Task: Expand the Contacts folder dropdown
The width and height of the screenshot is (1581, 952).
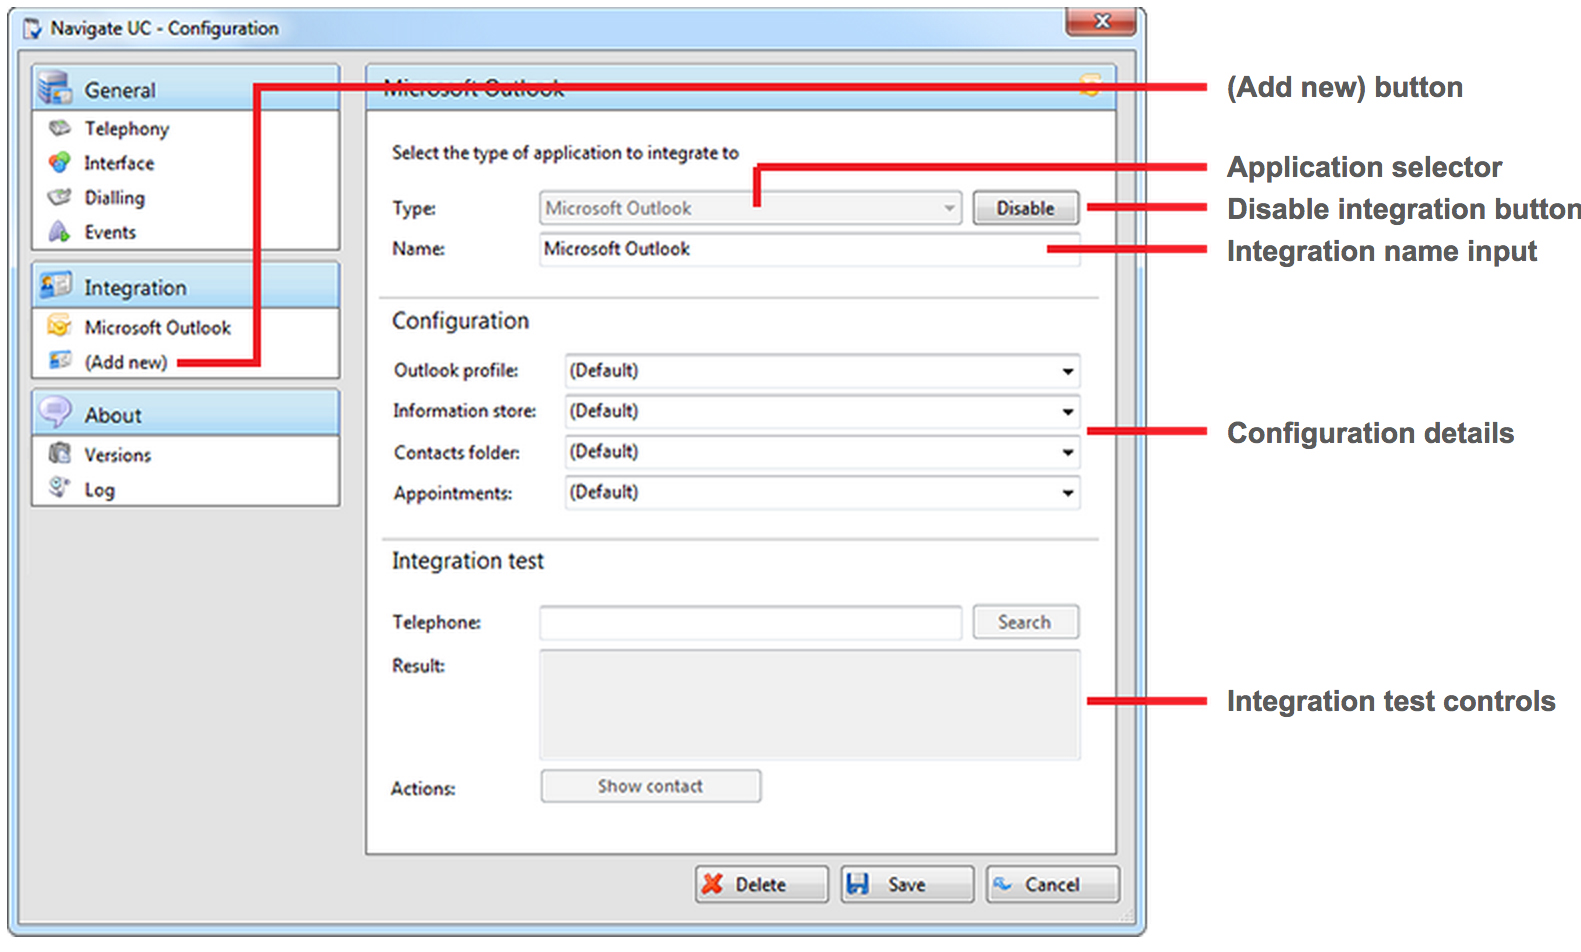Action: (822, 452)
